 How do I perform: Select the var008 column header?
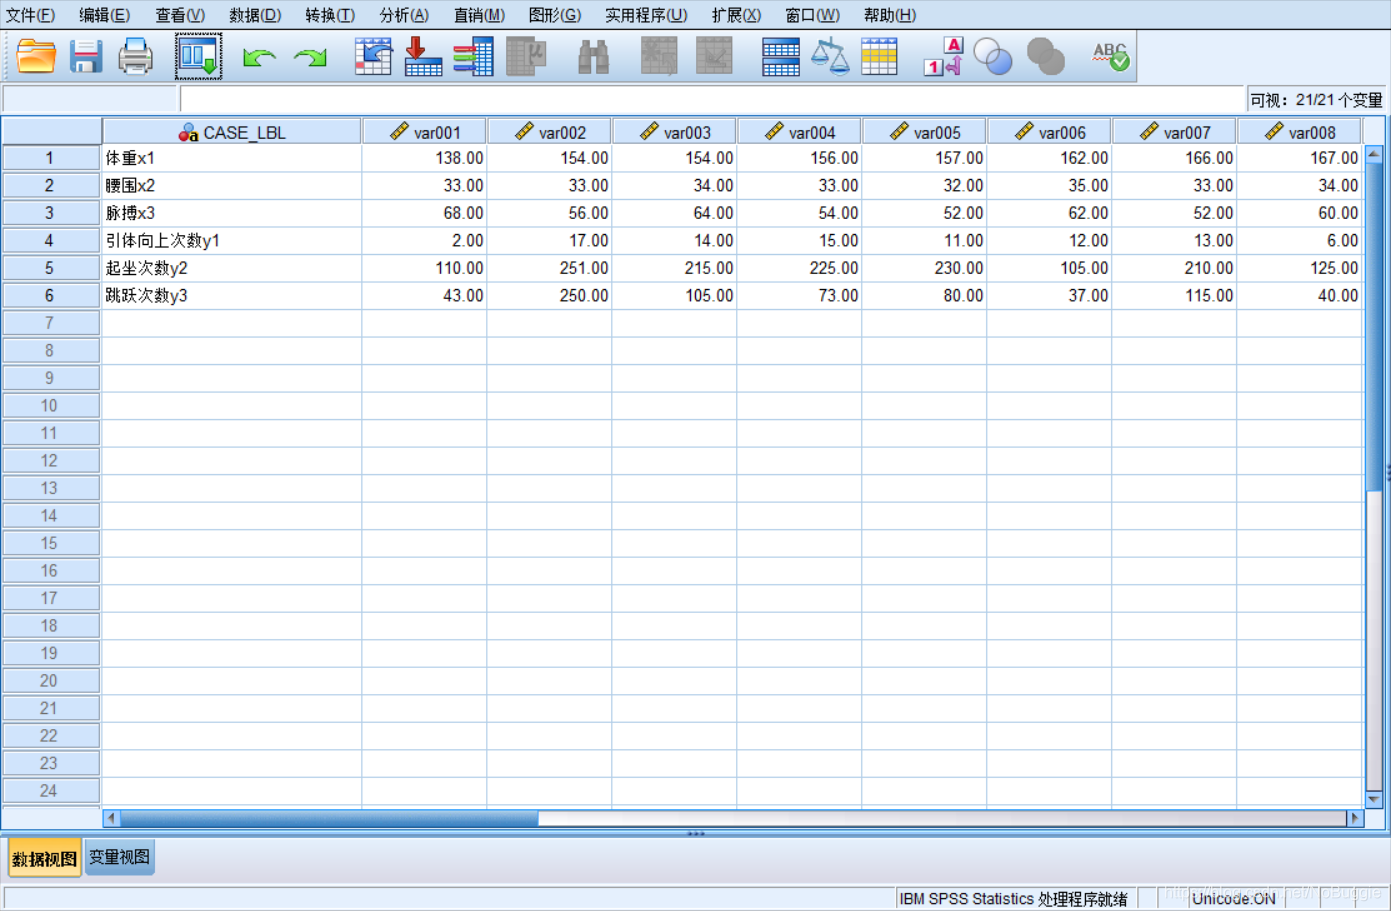(1300, 132)
